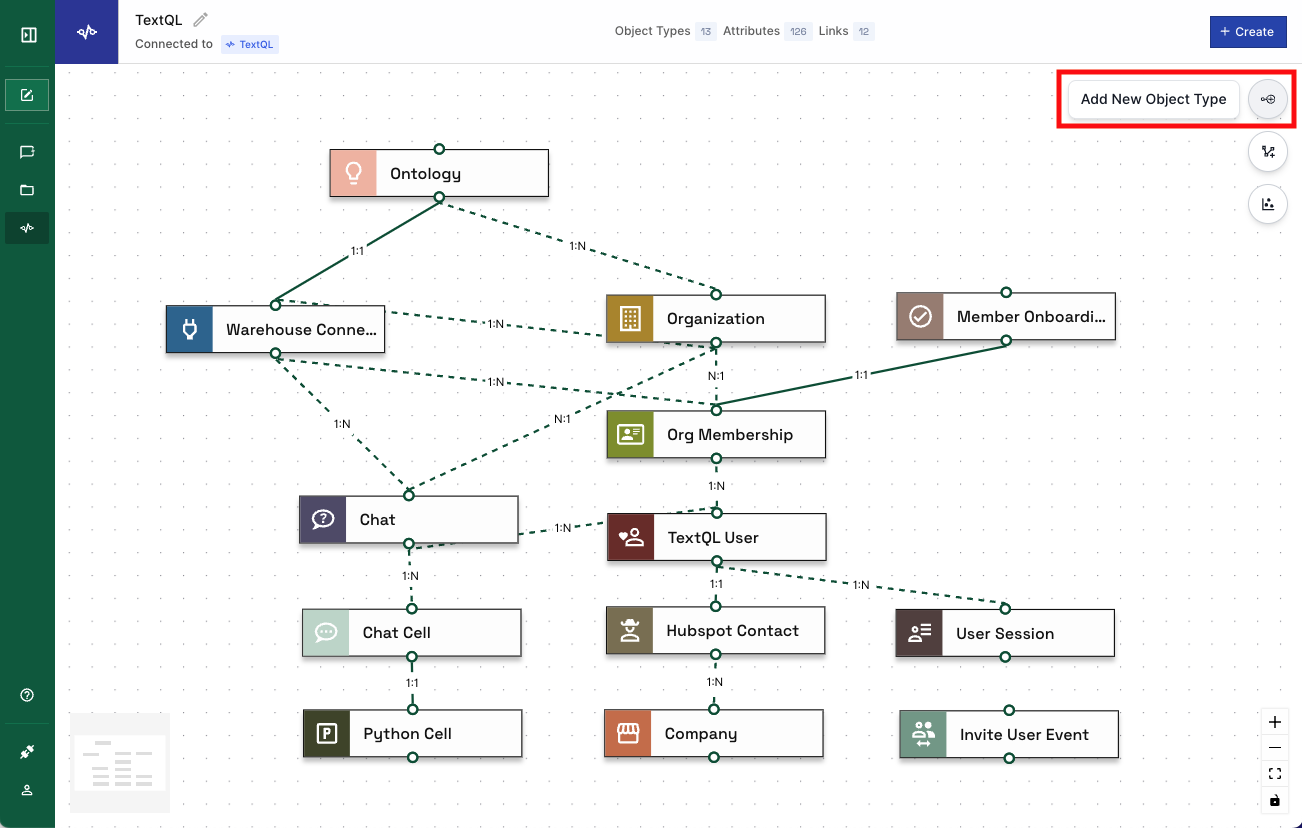Screen dimensions: 1302x828
Task: Open the folder sidebar icon
Action: pyautogui.click(x=27, y=190)
